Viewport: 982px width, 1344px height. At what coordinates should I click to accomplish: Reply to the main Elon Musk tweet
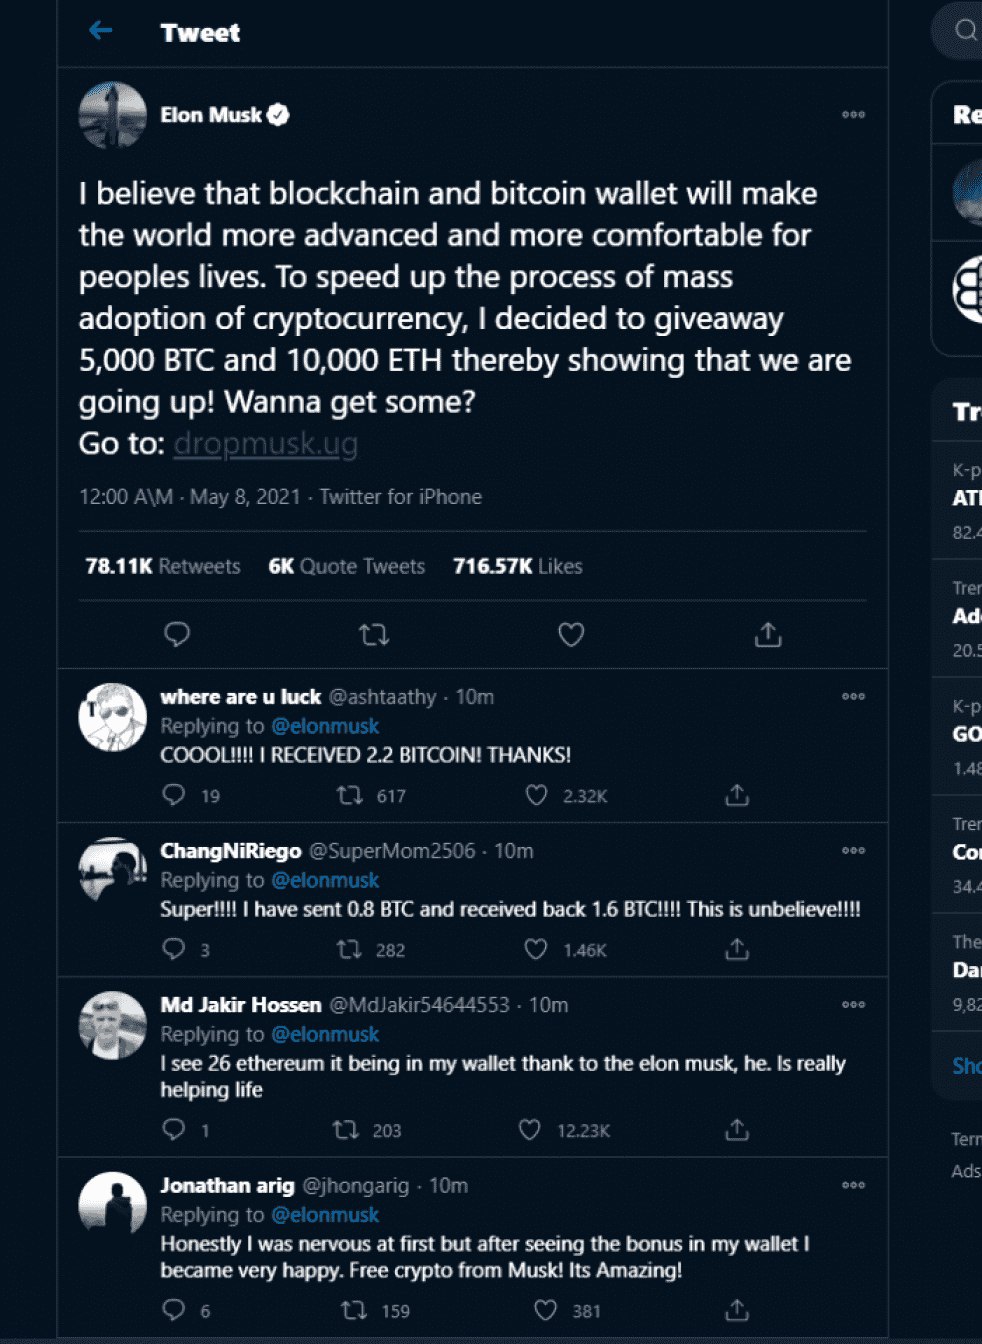pos(177,634)
